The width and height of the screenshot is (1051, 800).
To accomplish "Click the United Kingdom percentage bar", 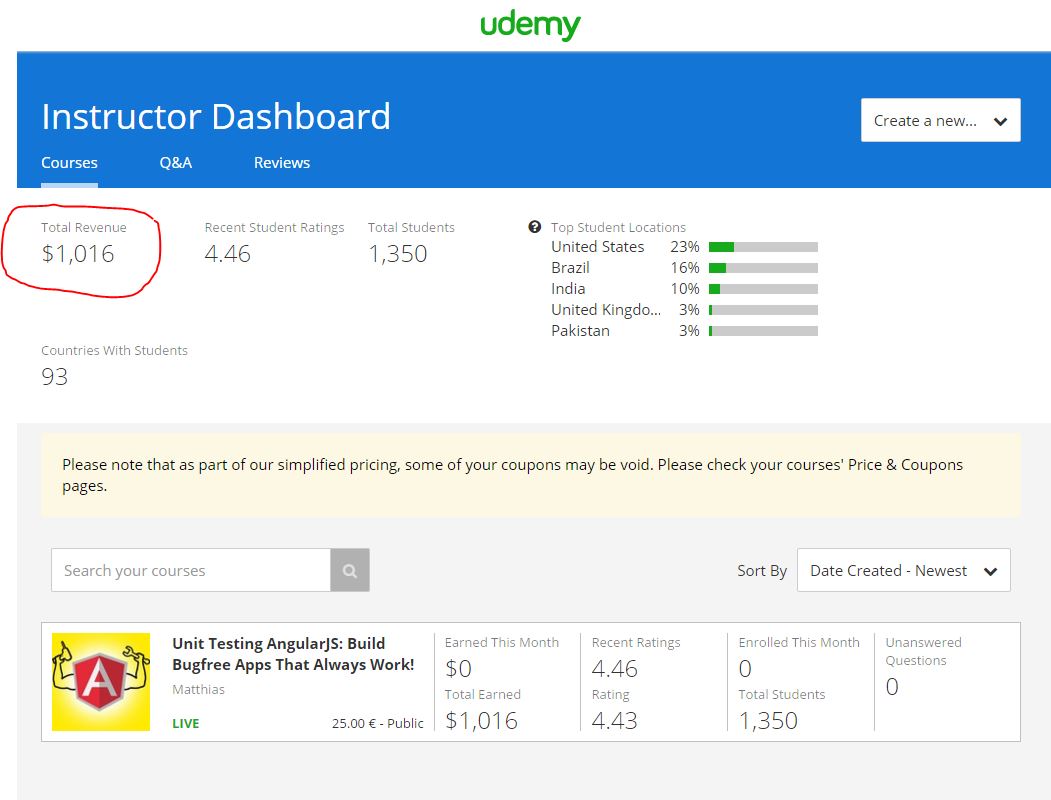I will (x=763, y=310).
